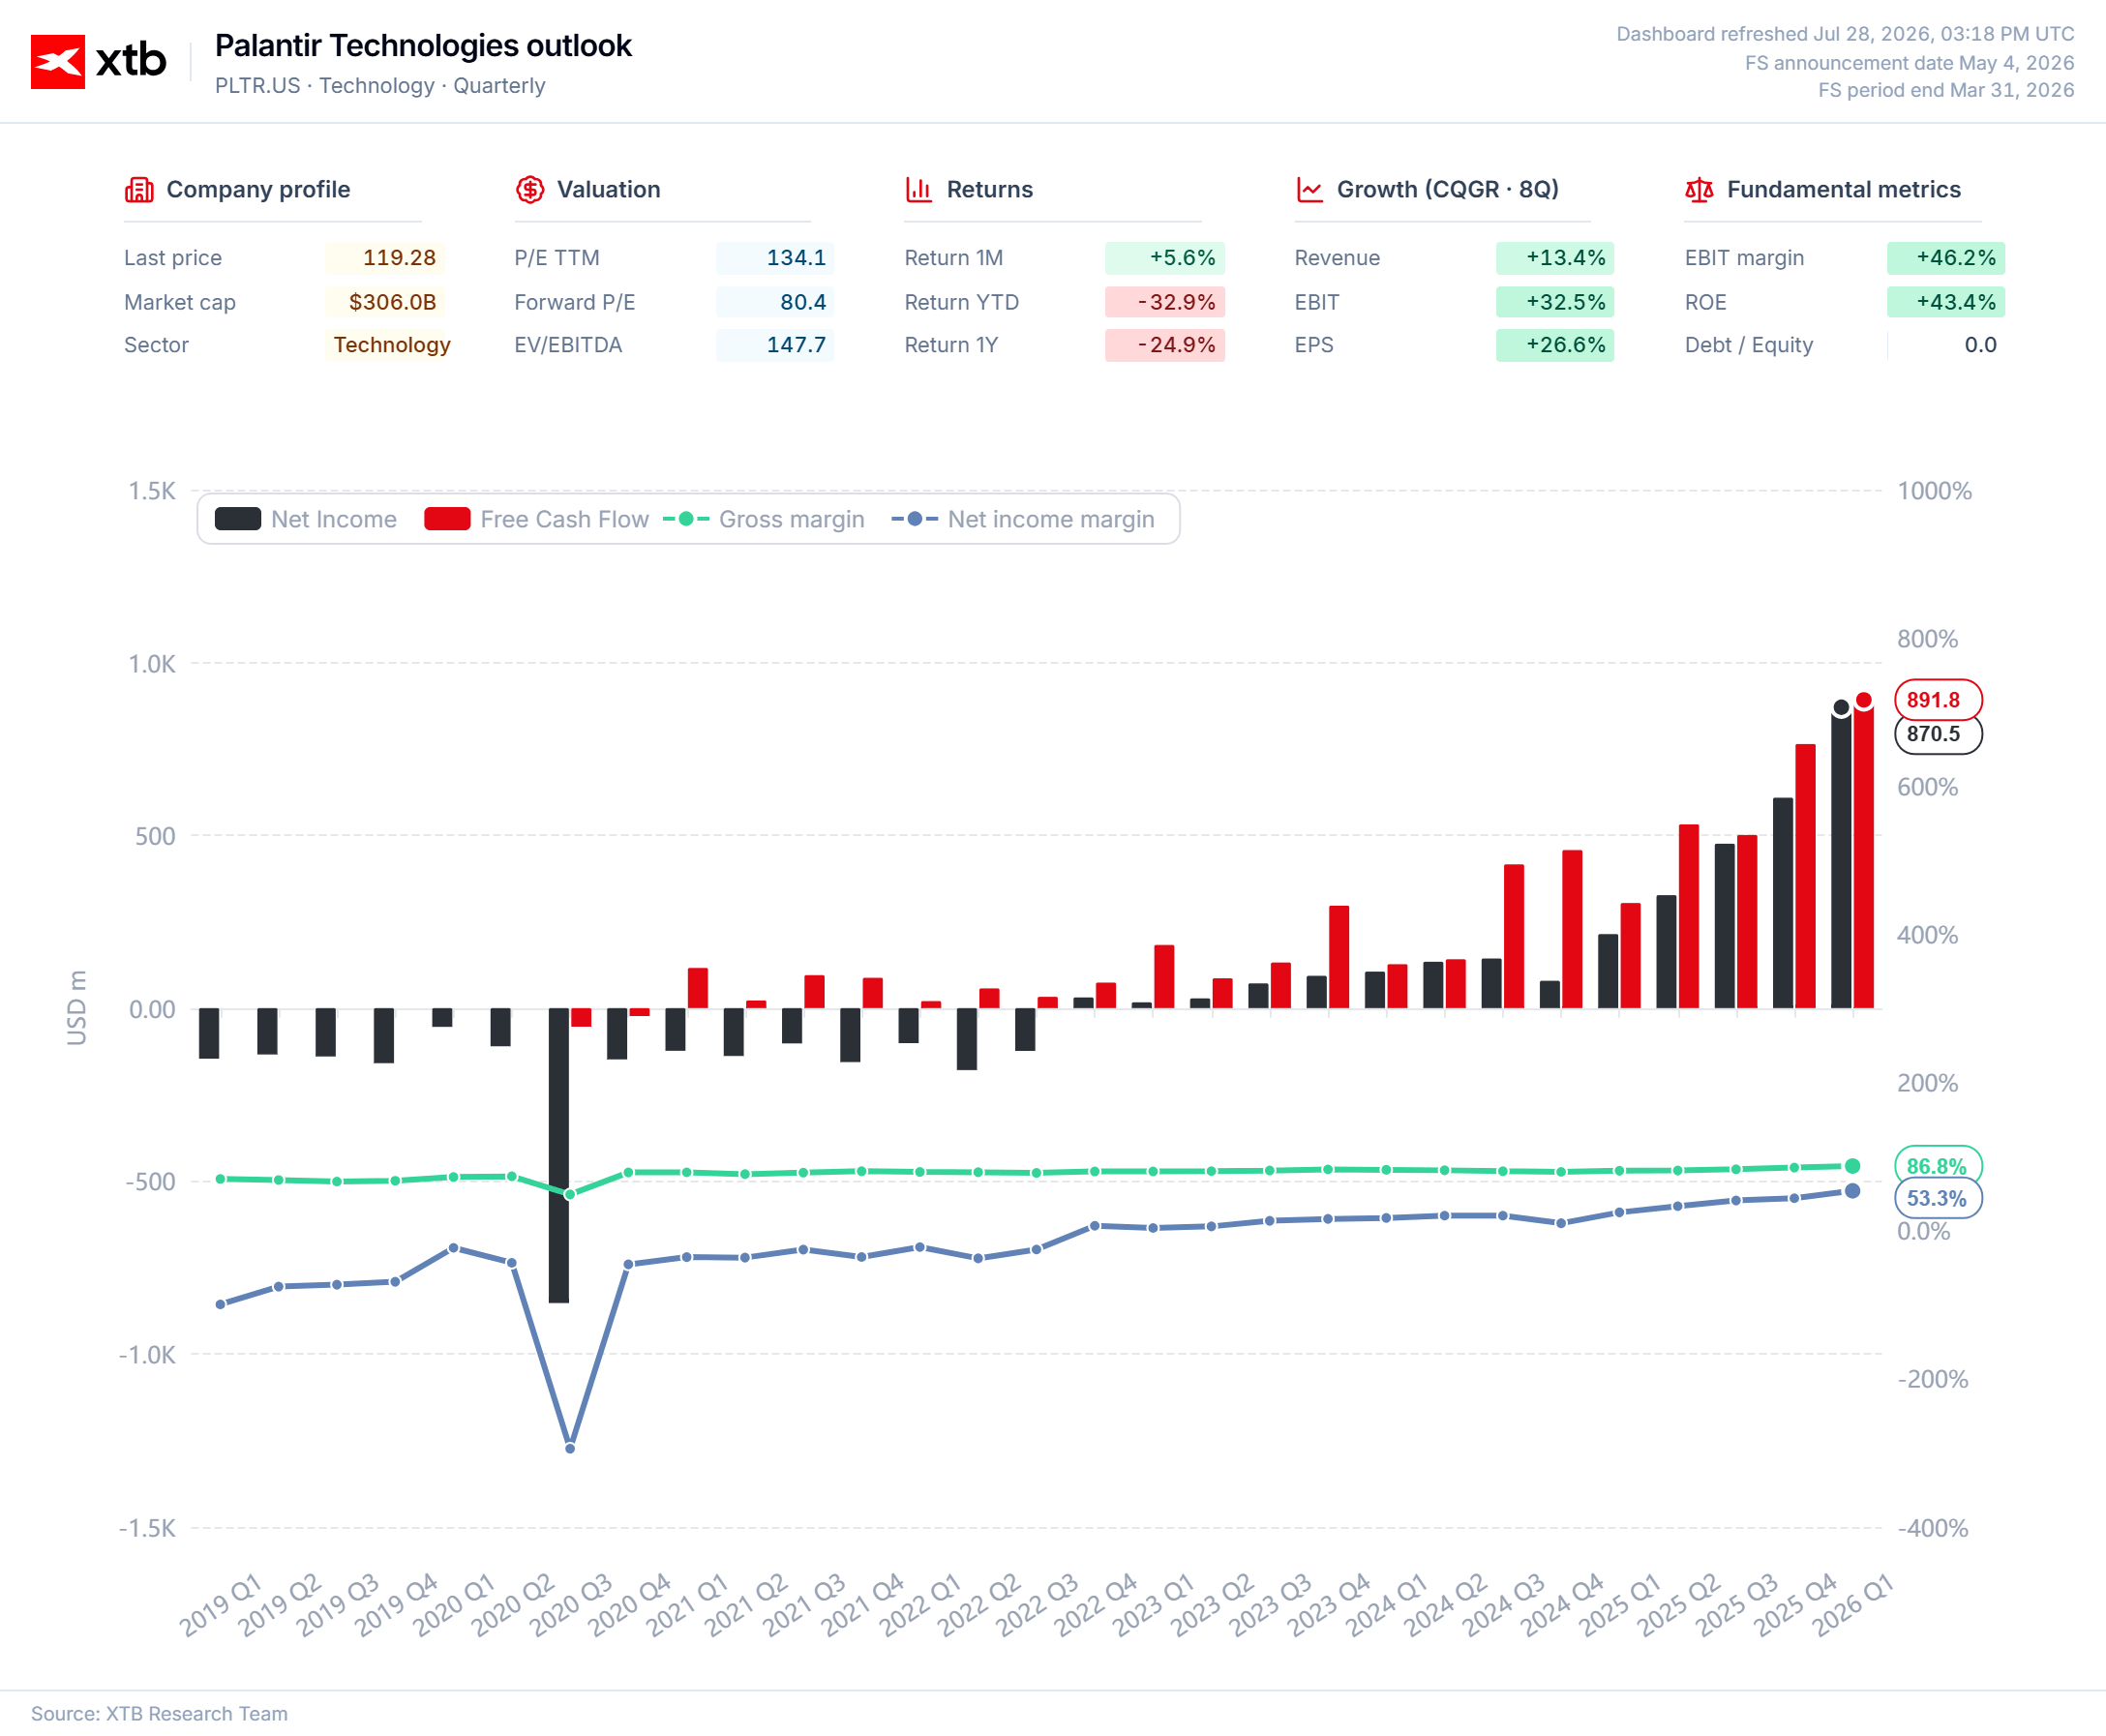The width and height of the screenshot is (2106, 1736).
Task: Click the Technology sector value
Action: (392, 345)
